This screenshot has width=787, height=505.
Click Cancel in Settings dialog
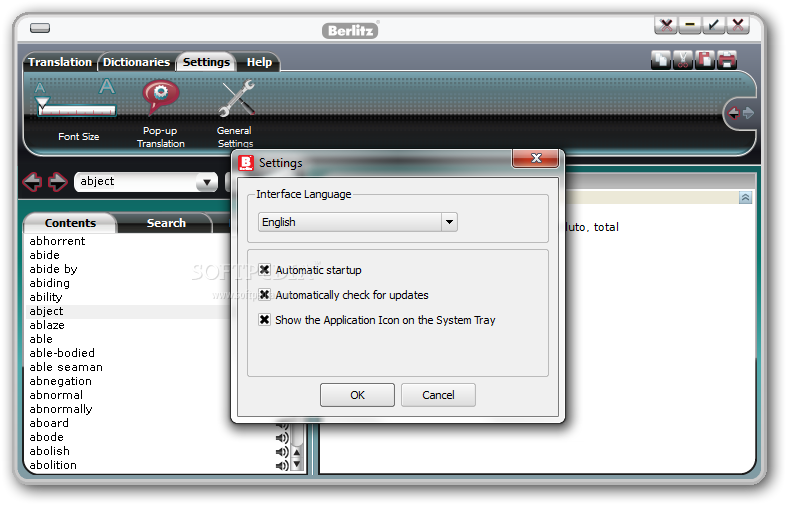click(x=438, y=395)
